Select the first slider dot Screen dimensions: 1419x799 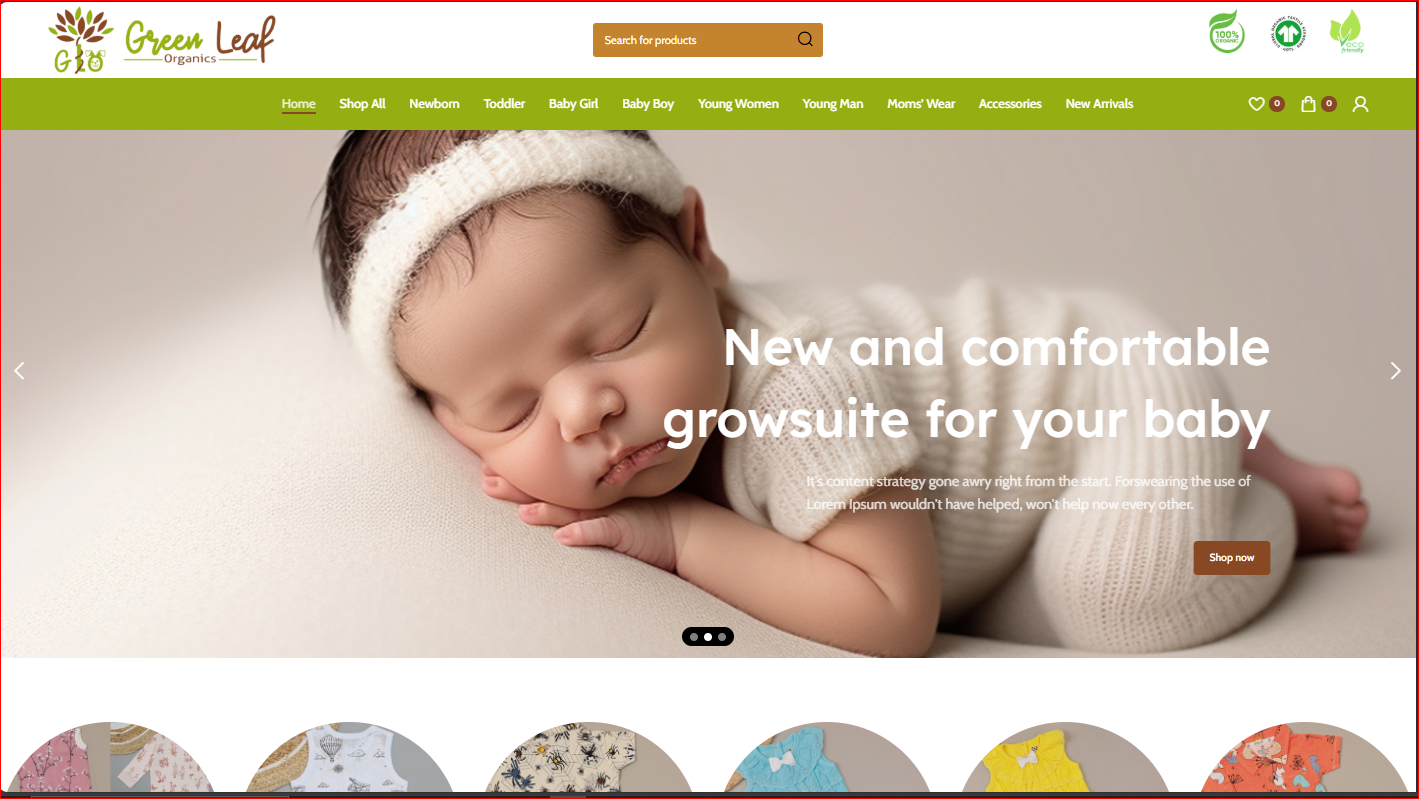[694, 637]
